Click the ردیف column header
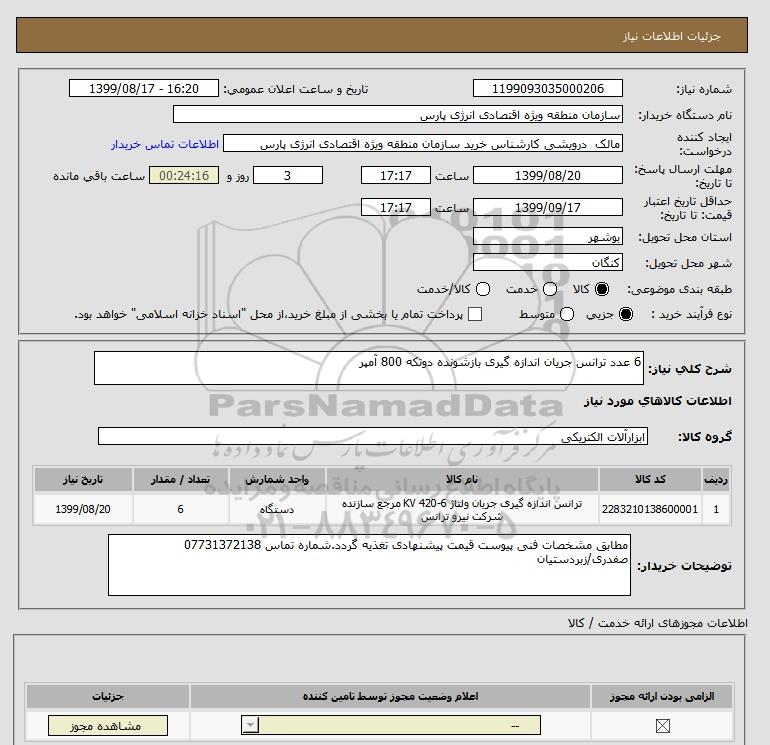This screenshot has width=770, height=745. pos(716,479)
